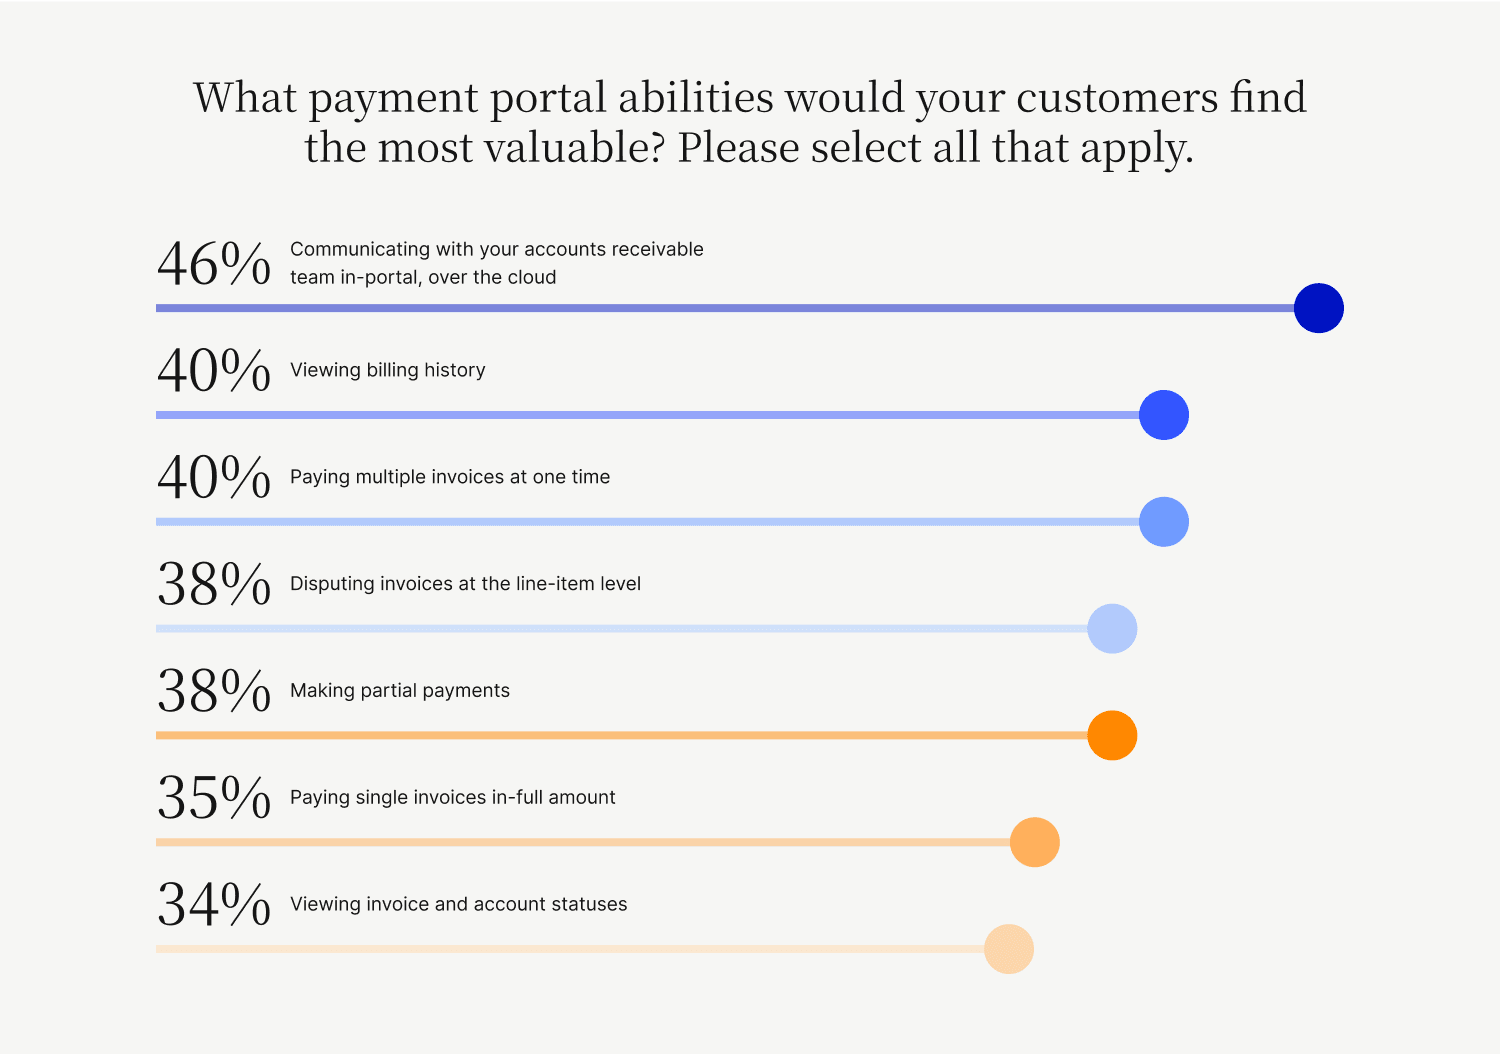Click the blue dot for Viewing billing history
This screenshot has height=1054, width=1500.
coord(1163,415)
